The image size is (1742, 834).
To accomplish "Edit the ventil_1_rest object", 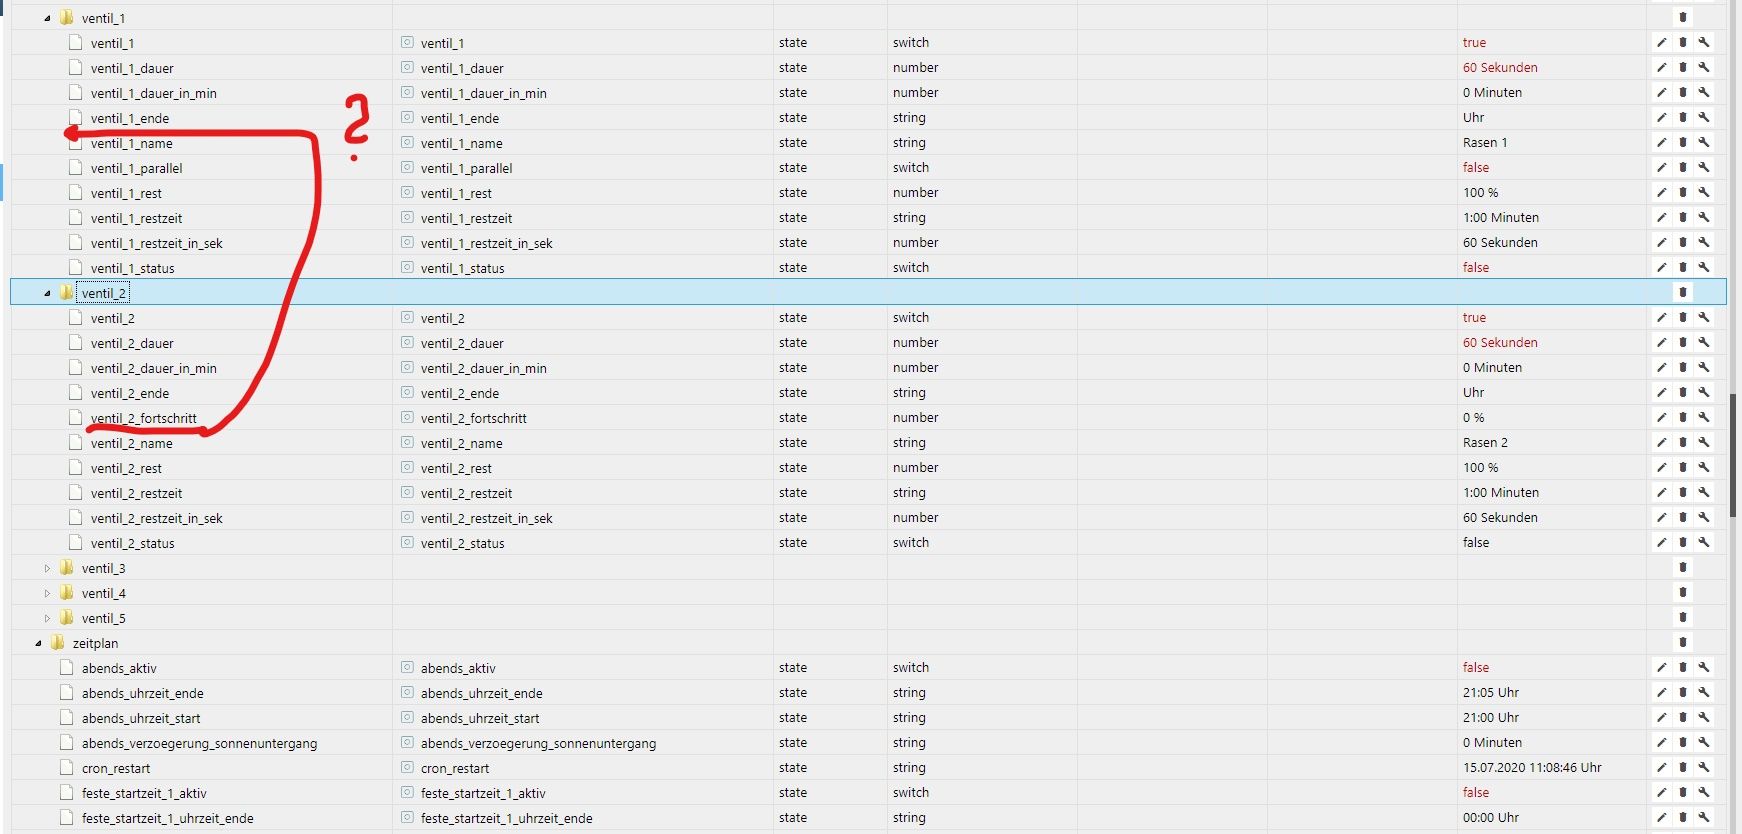I will (1661, 192).
